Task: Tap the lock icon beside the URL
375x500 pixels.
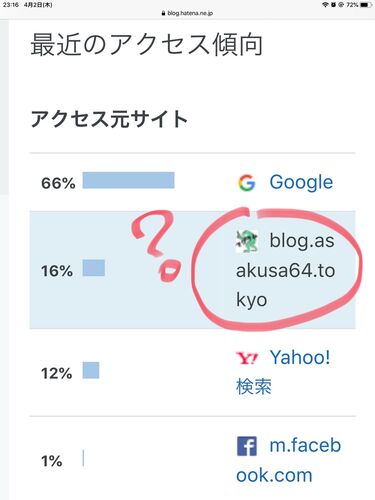Action: (163, 13)
